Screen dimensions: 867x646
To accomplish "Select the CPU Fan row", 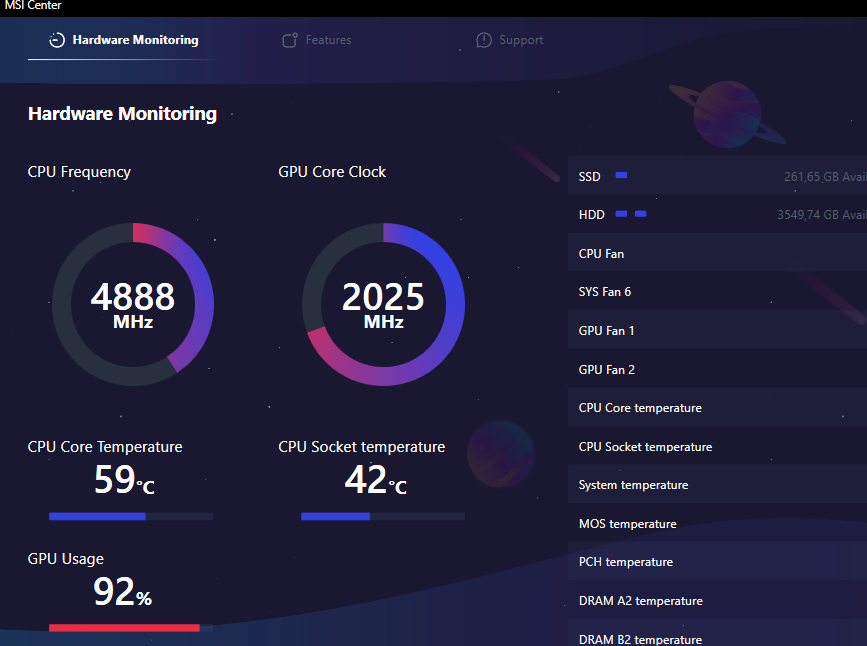I will click(x=717, y=253).
